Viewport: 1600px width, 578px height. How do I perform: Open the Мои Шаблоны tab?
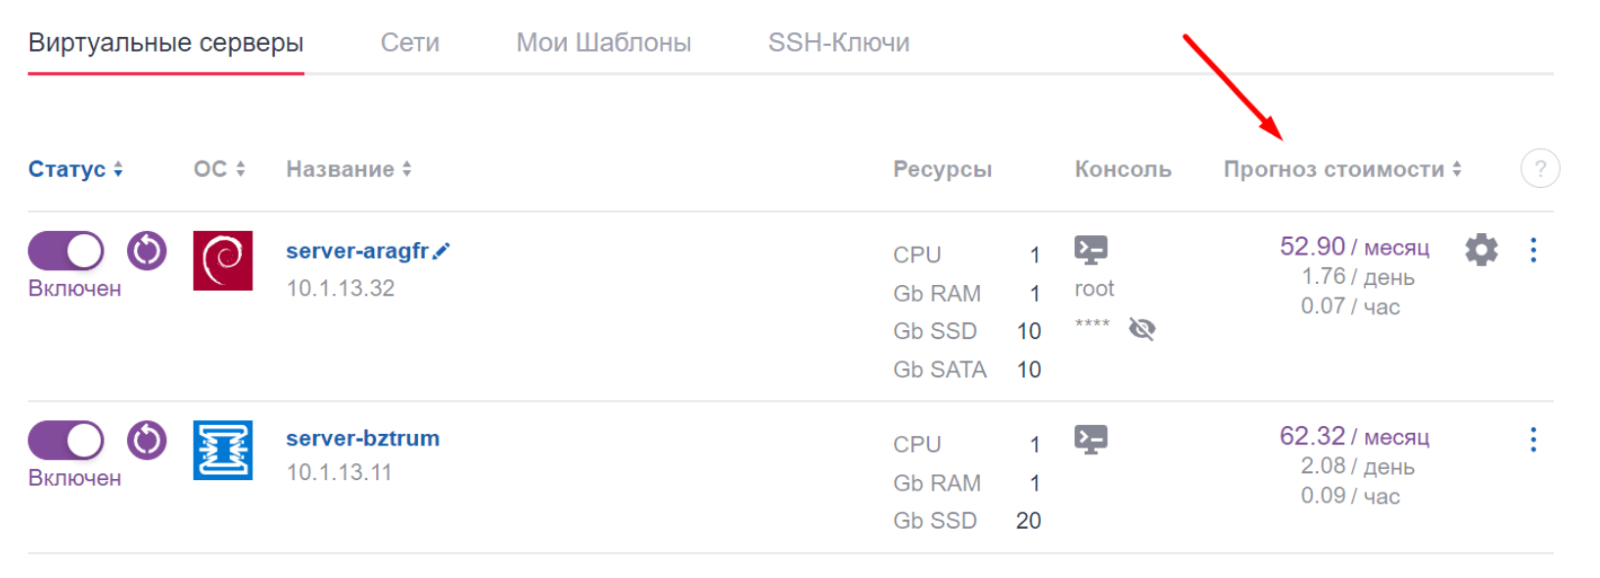[604, 43]
